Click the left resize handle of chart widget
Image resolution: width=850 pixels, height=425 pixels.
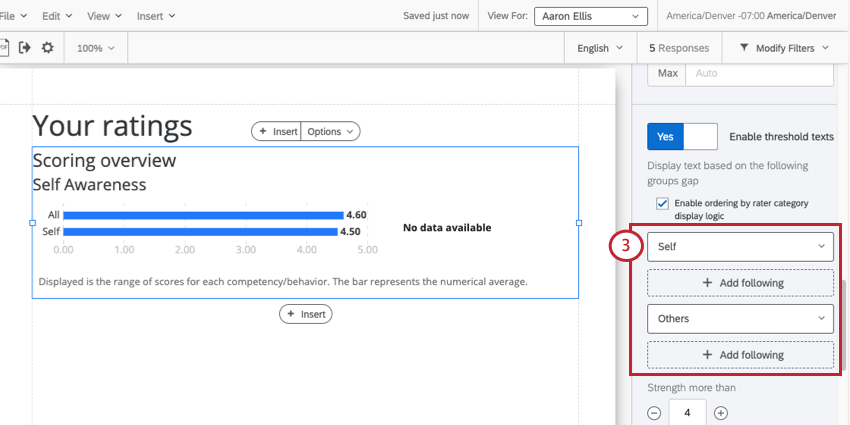[x=33, y=223]
